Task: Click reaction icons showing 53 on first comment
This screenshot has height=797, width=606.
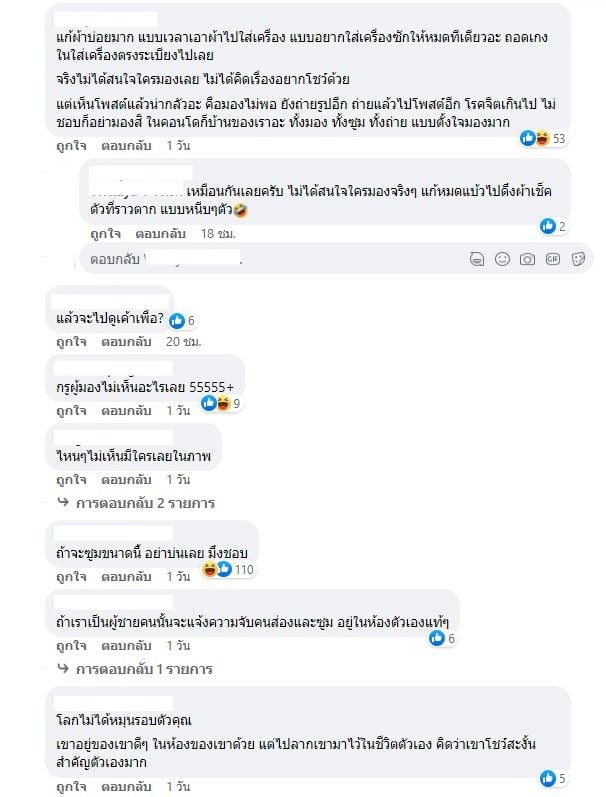Action: click(535, 139)
